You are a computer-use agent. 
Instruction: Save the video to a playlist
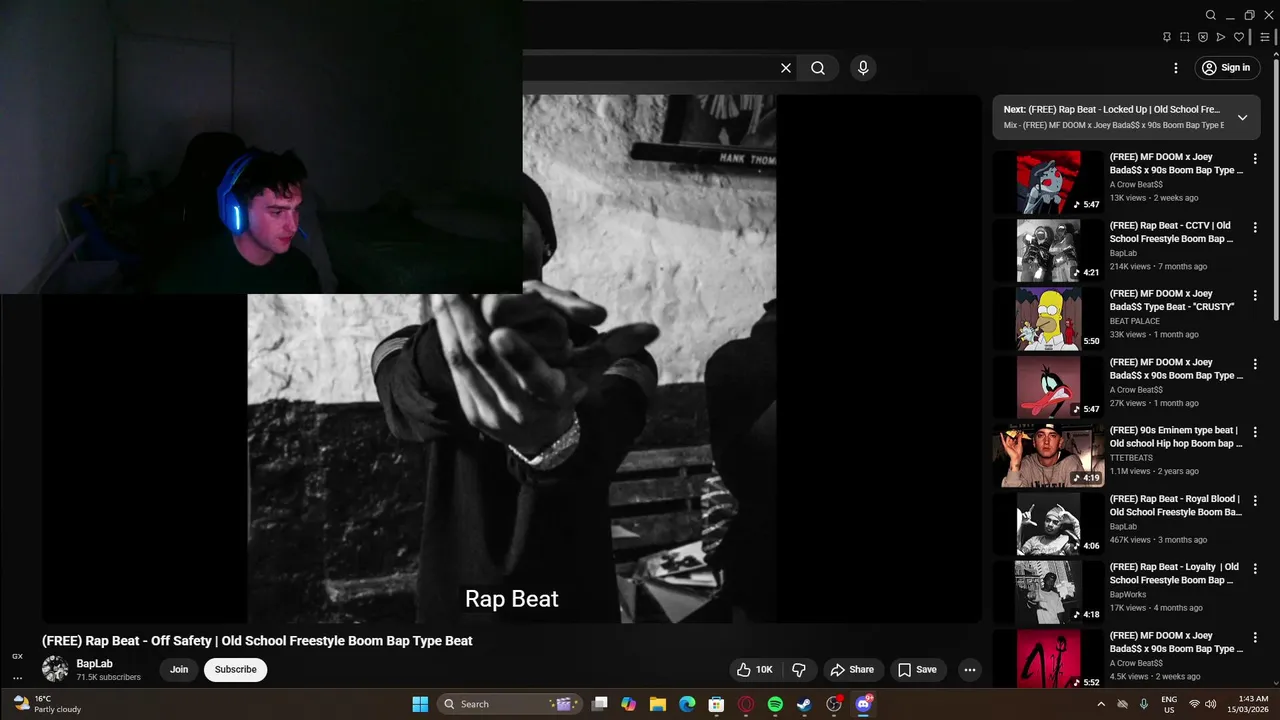pyautogui.click(x=917, y=670)
